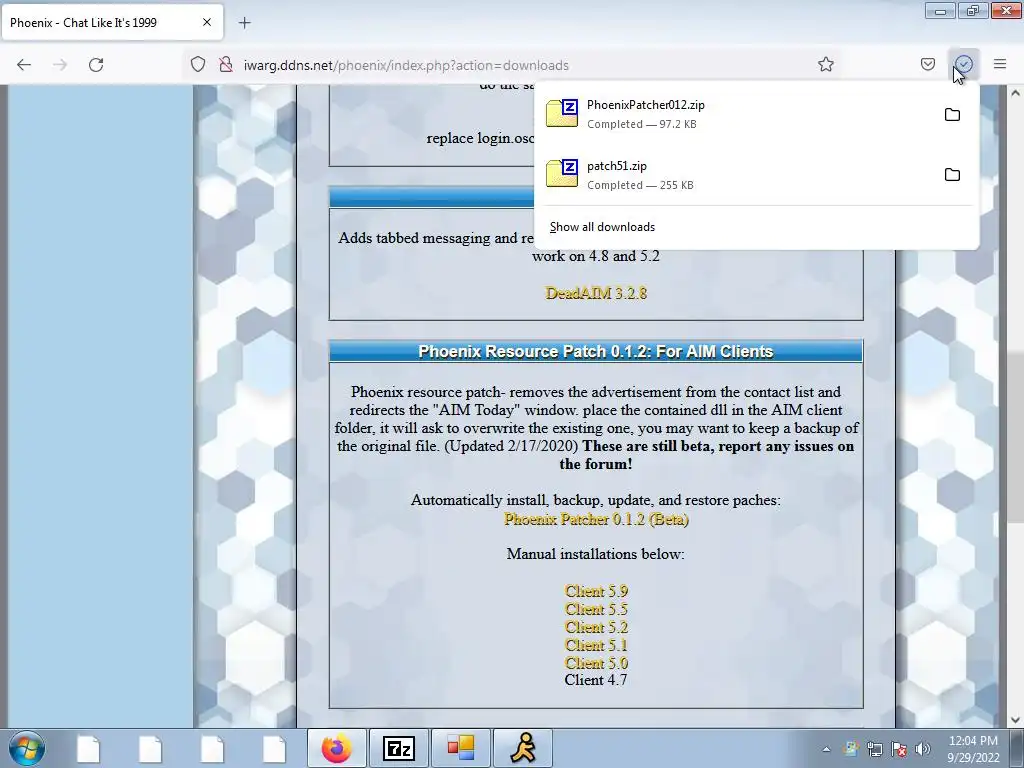Open the first blank document taskbar icon
This screenshot has width=1024, height=768.
click(88, 748)
